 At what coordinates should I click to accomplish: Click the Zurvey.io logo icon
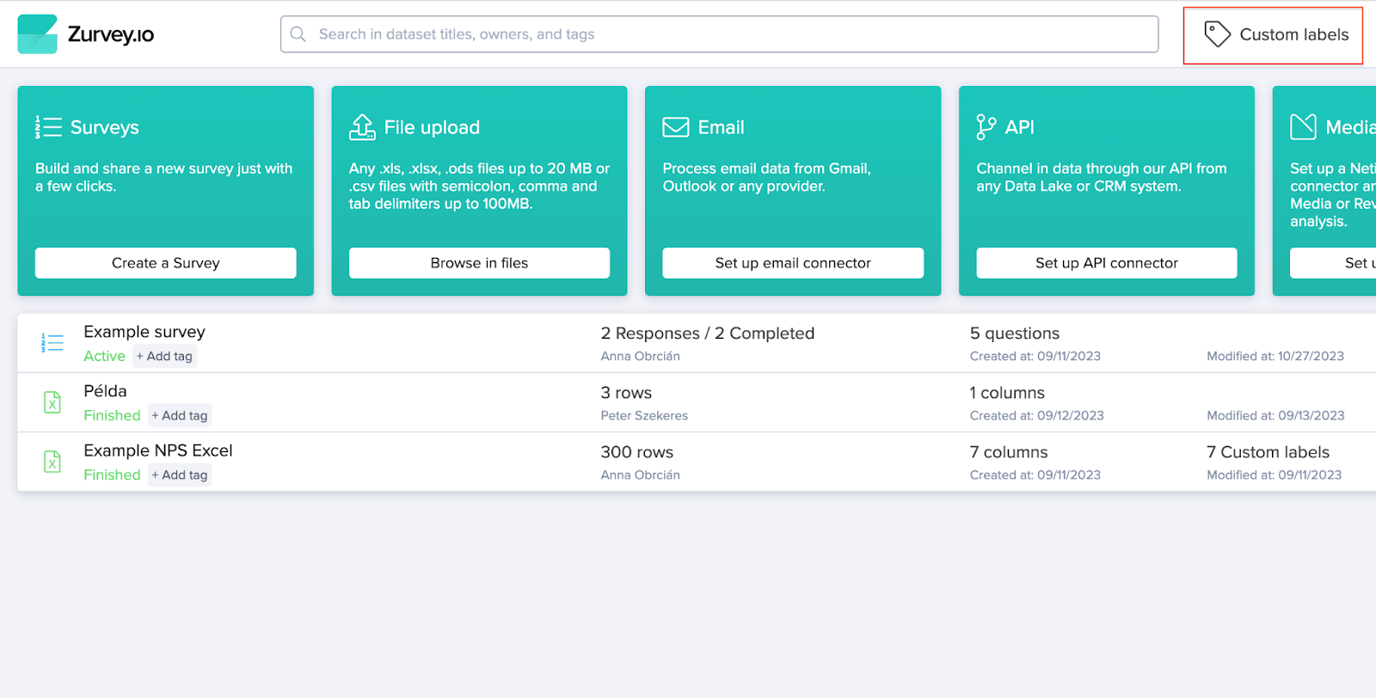click(38, 34)
